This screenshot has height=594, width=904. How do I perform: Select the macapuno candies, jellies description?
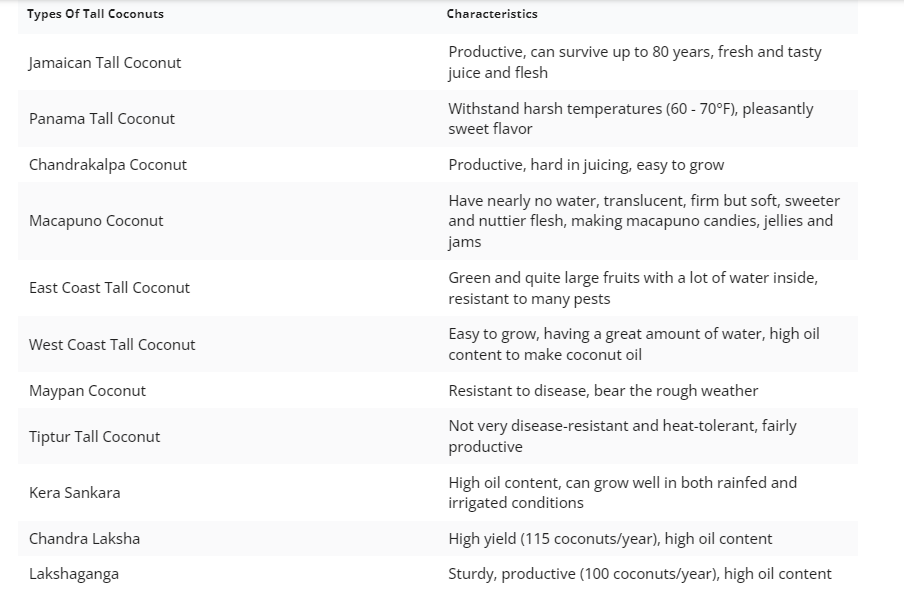tap(644, 221)
